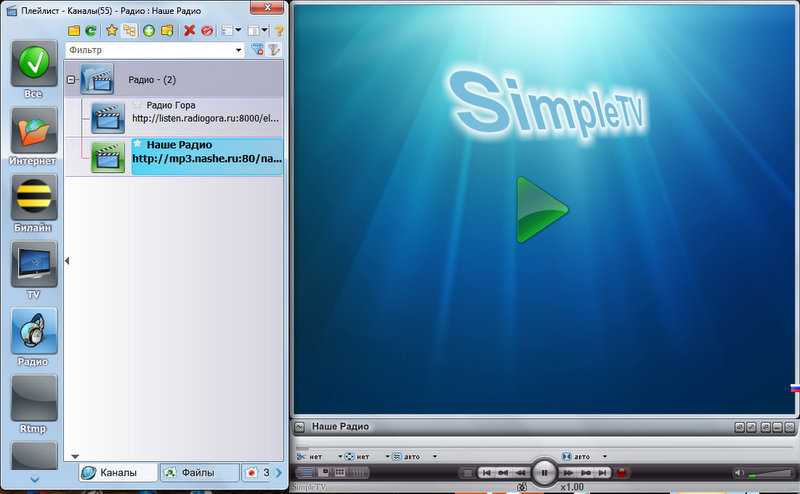Select the Все category

coord(34,69)
